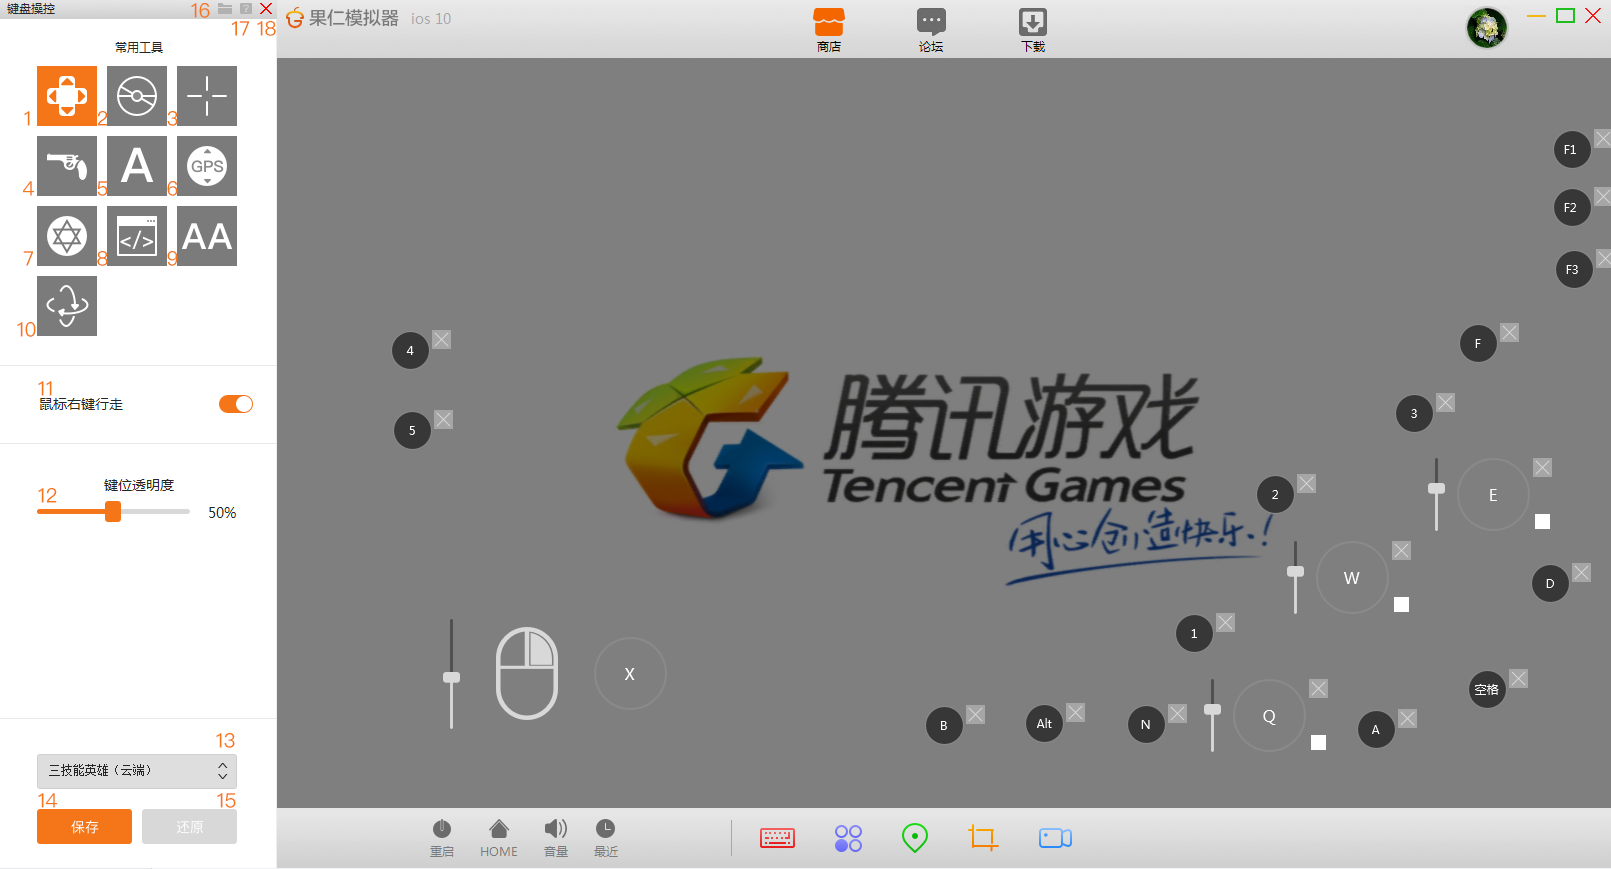Select the large E skill key circle
The height and width of the screenshot is (869, 1611).
1493,495
